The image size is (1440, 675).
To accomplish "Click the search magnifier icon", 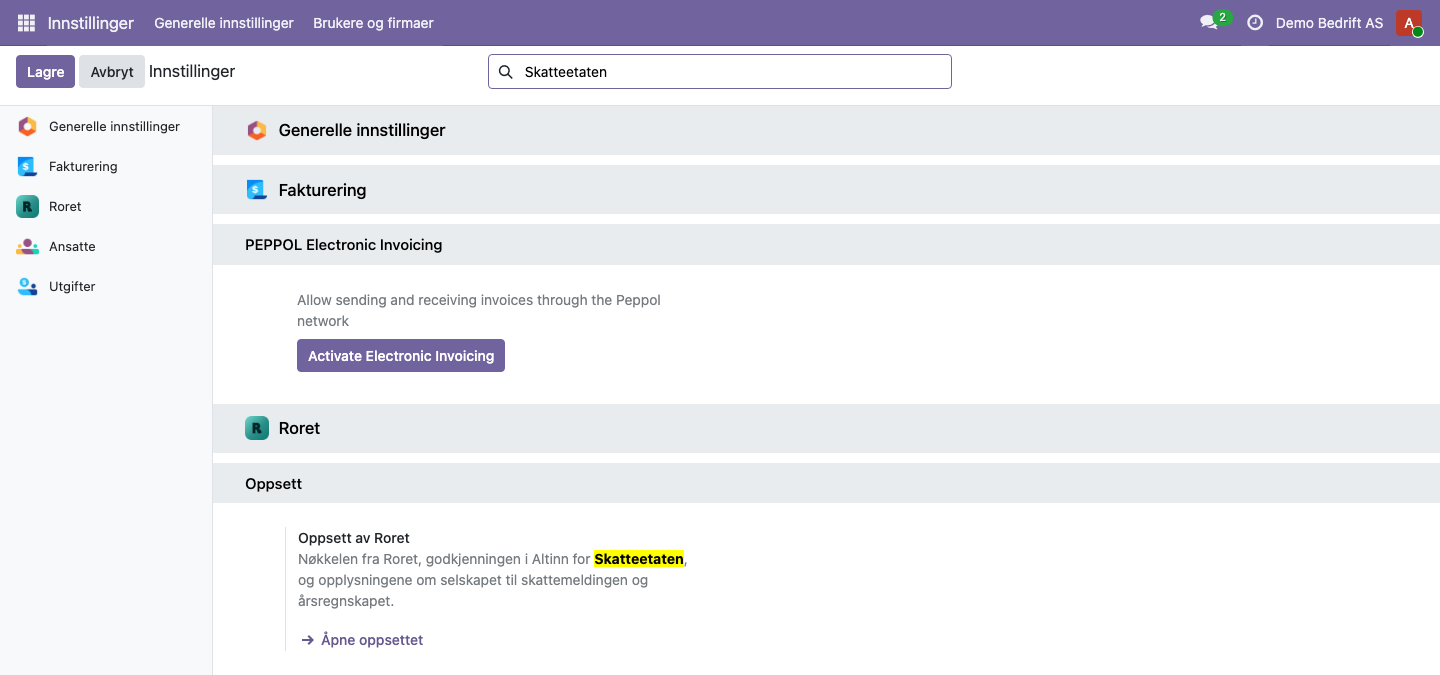I will (x=506, y=72).
